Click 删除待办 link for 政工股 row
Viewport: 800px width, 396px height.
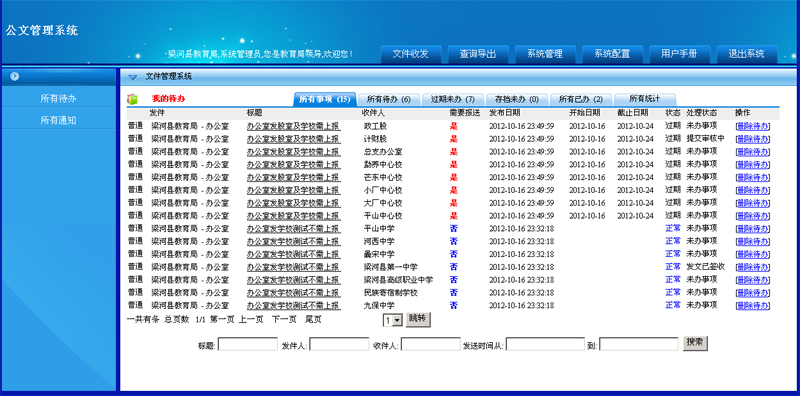pyautogui.click(x=753, y=126)
